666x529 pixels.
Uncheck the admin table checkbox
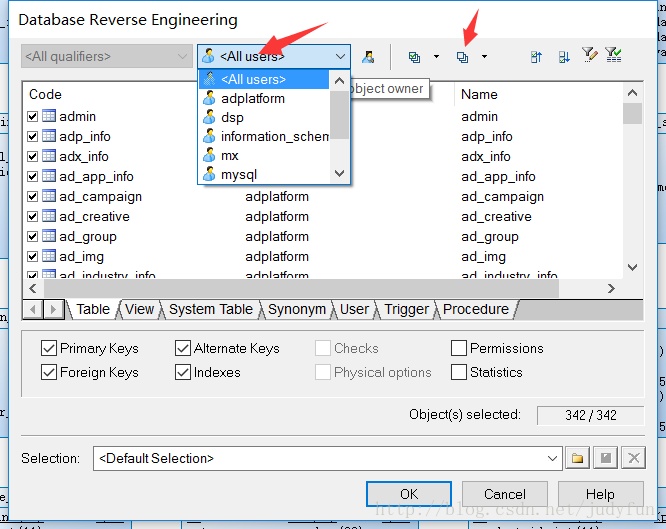point(33,116)
